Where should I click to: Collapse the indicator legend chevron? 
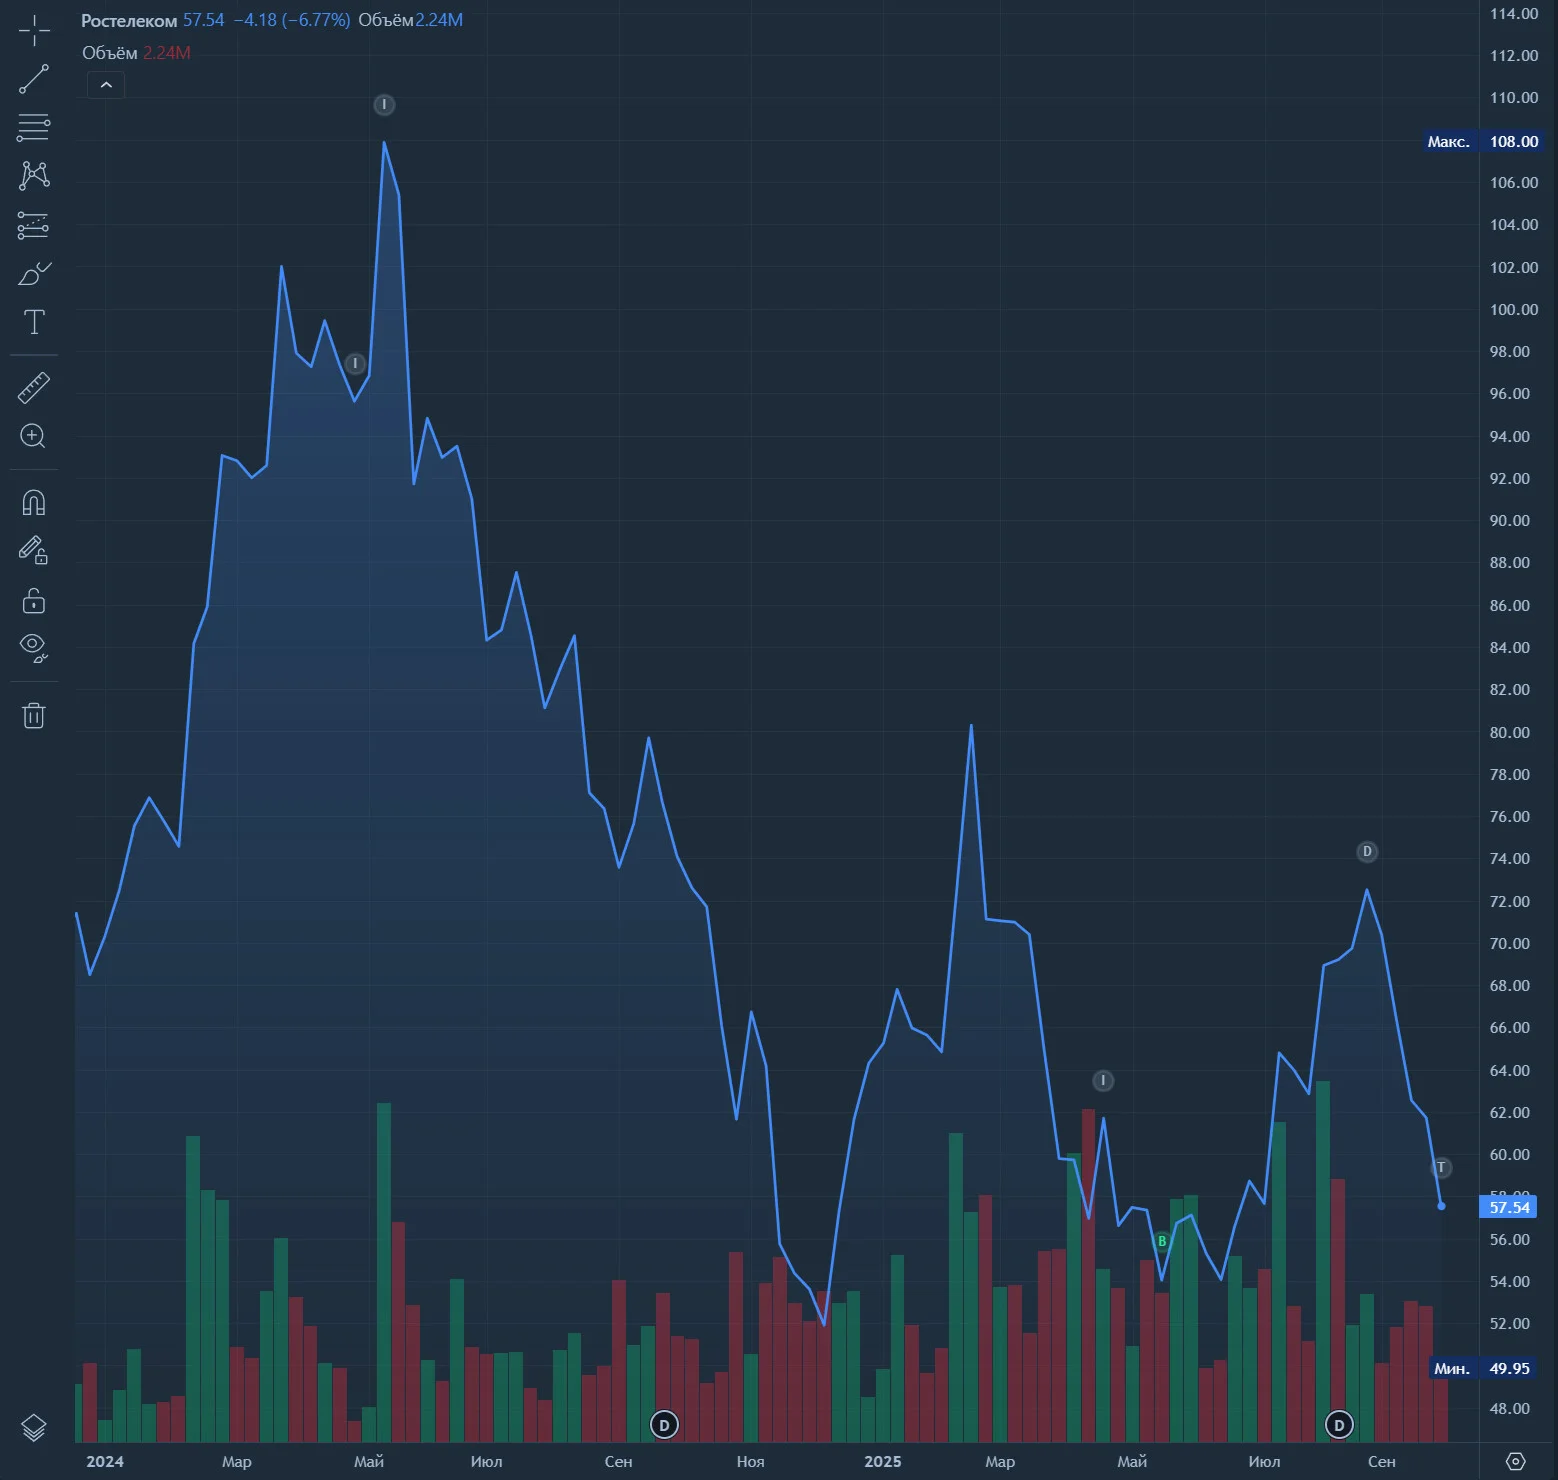[106, 85]
